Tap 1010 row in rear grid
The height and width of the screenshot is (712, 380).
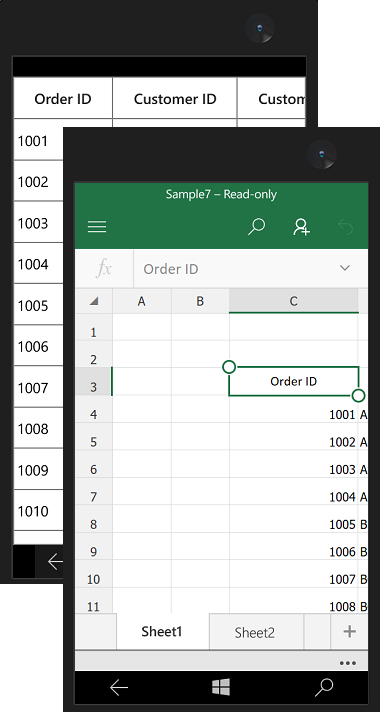click(x=39, y=511)
